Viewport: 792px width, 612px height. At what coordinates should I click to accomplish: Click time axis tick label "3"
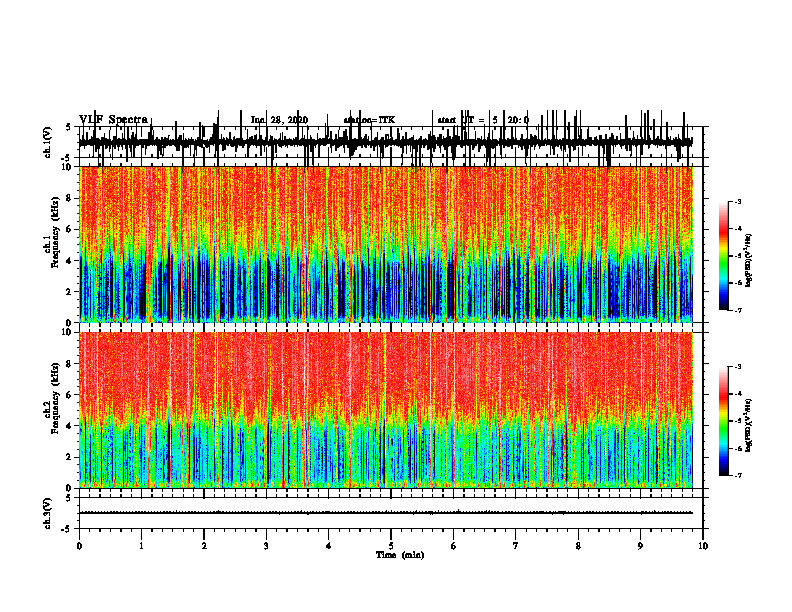[x=266, y=546]
